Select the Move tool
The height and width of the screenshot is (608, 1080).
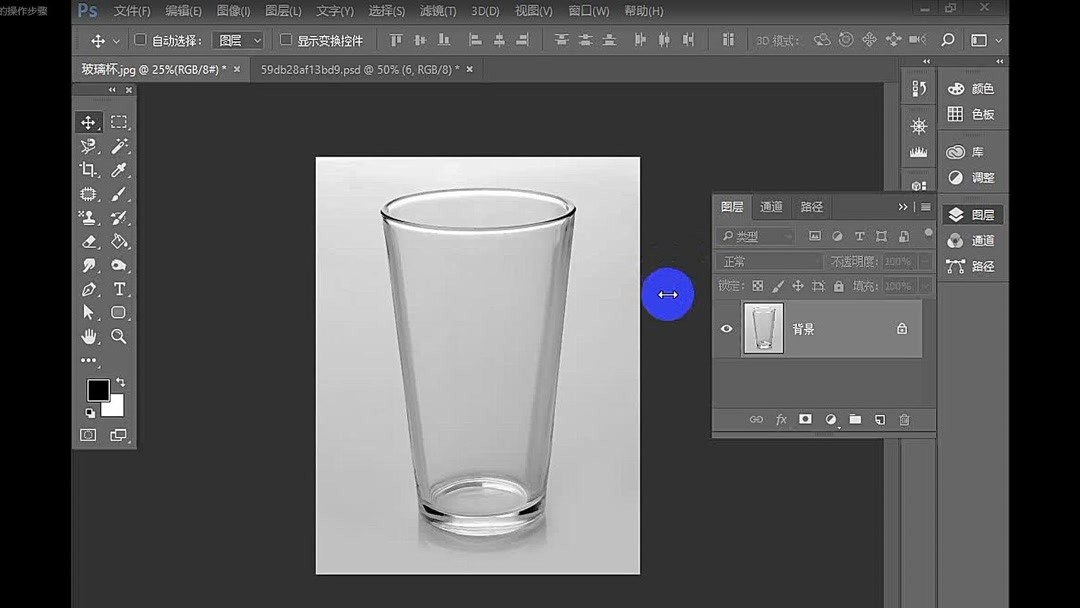click(88, 121)
